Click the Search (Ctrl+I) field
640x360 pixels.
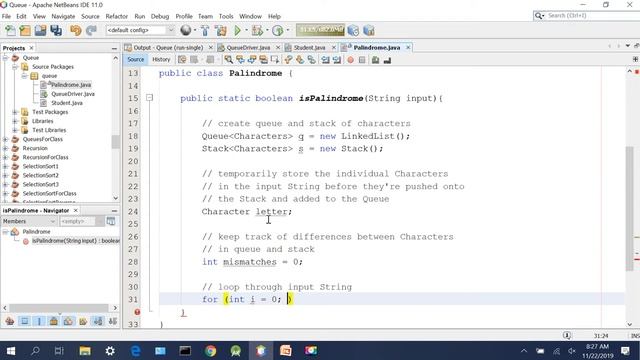pos(588,16)
